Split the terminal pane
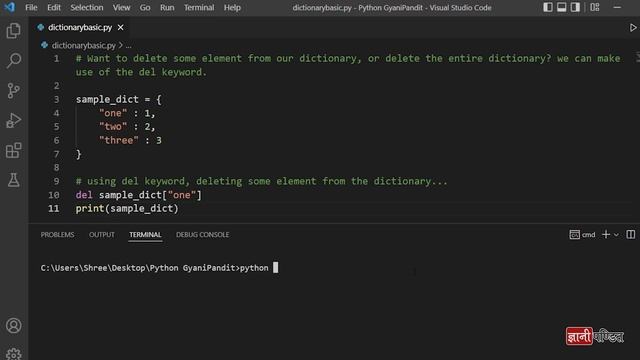Screen dimensions: 640x360 pos(631,234)
